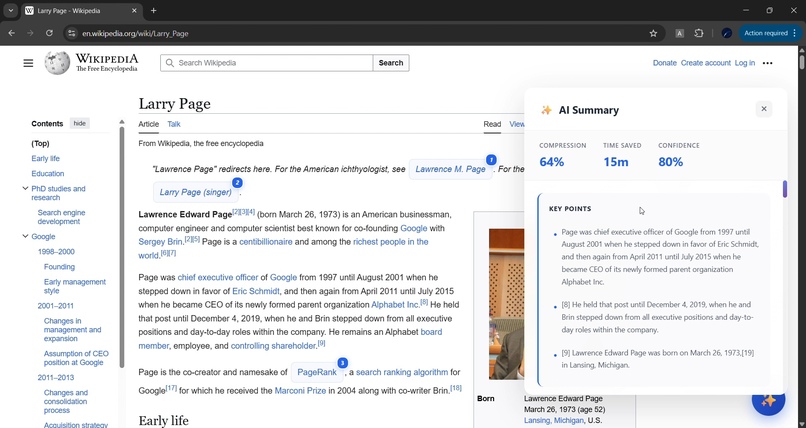Click the Action required button

tap(770, 33)
